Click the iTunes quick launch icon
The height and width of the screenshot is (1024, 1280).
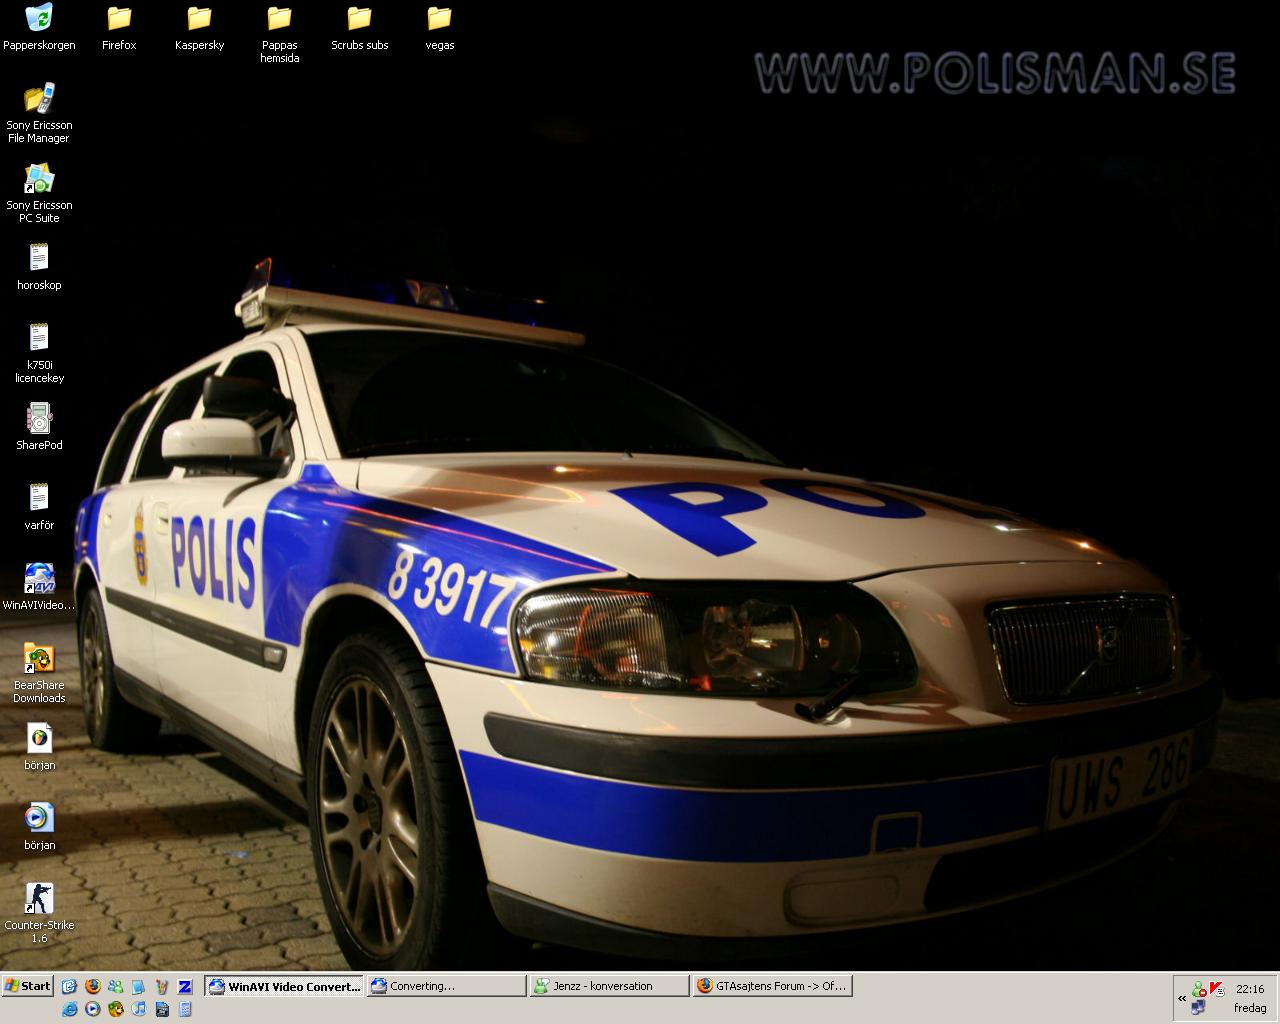(139, 1008)
